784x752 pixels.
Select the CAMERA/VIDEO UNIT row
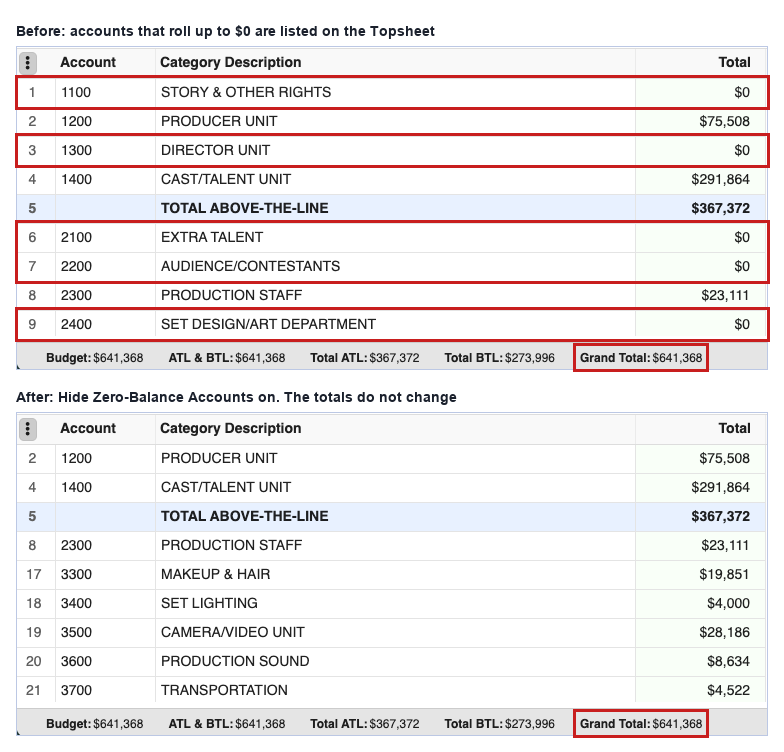(x=392, y=632)
